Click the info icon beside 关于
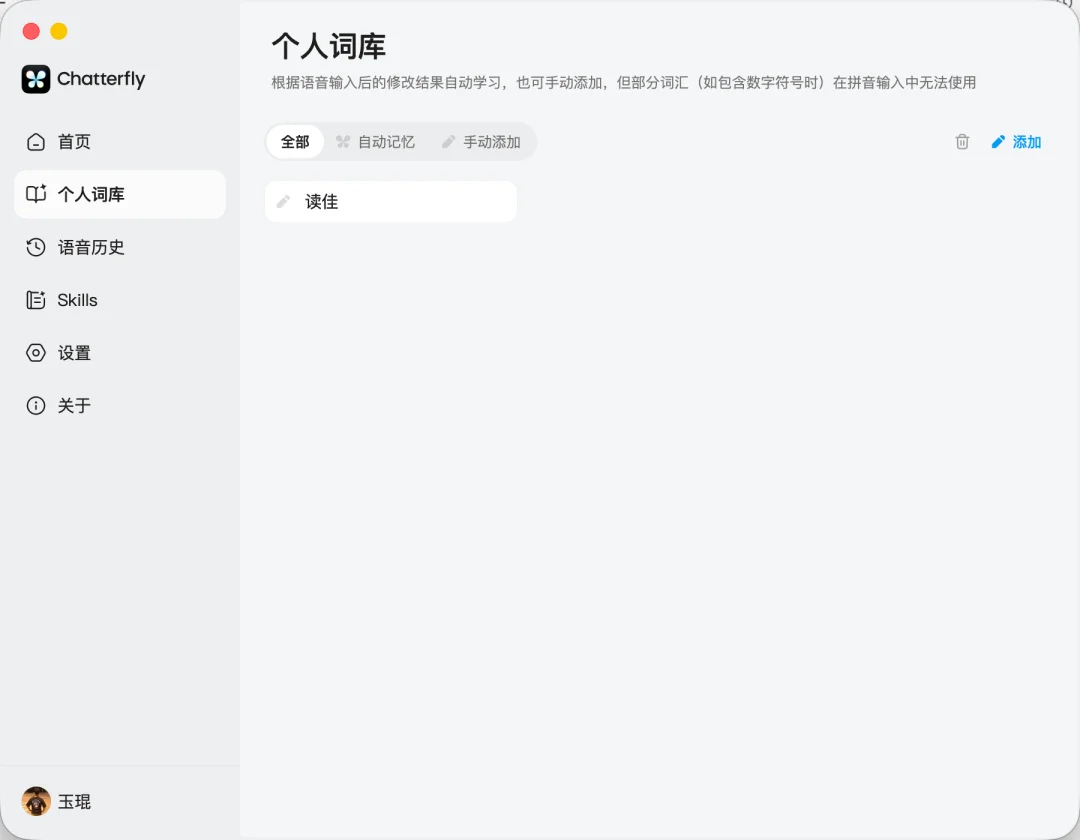This screenshot has width=1080, height=840. 36,406
